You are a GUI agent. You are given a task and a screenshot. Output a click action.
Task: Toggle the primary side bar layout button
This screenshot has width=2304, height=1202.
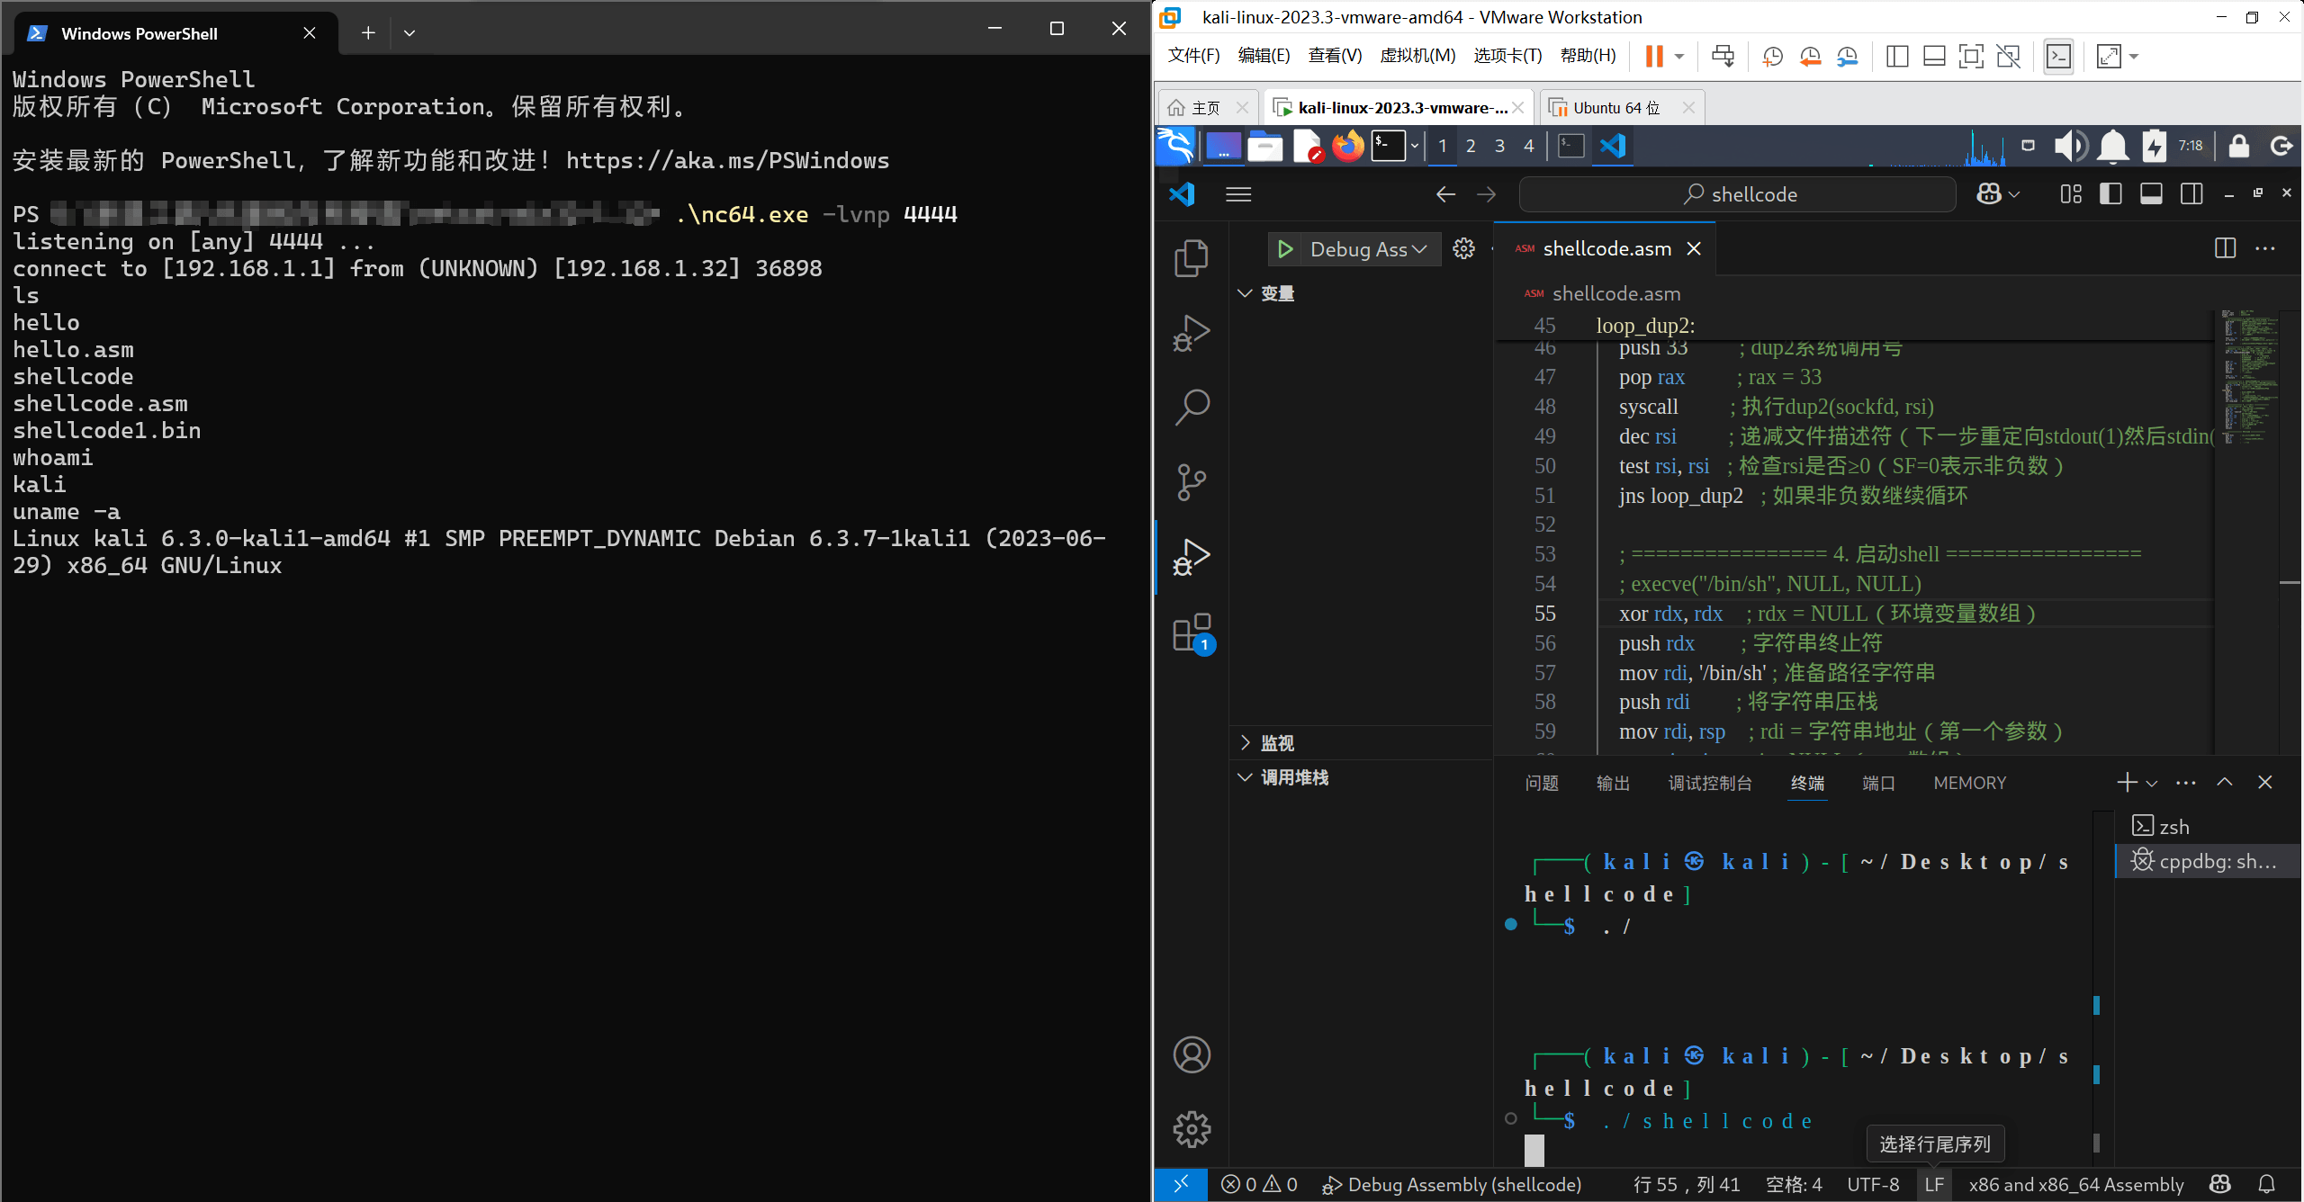(2110, 194)
